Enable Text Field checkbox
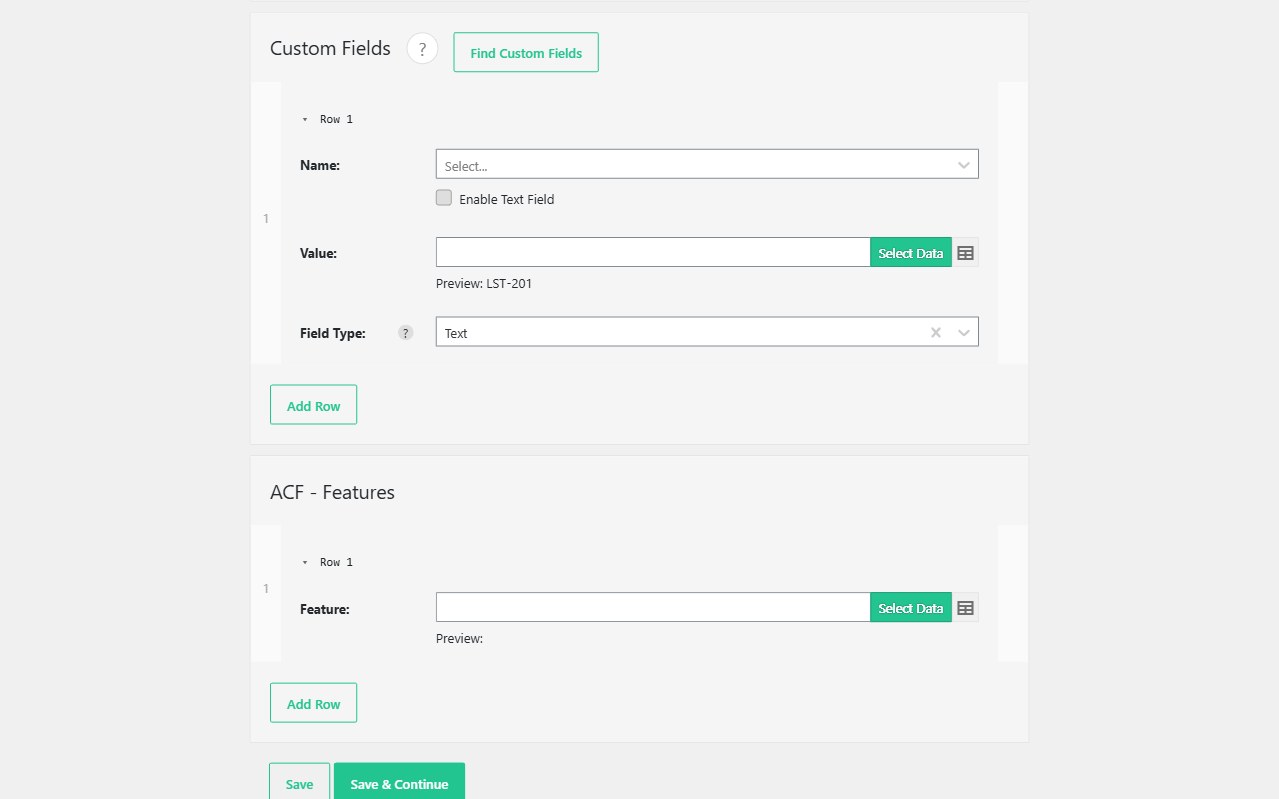The image size is (1279, 799). click(x=444, y=198)
